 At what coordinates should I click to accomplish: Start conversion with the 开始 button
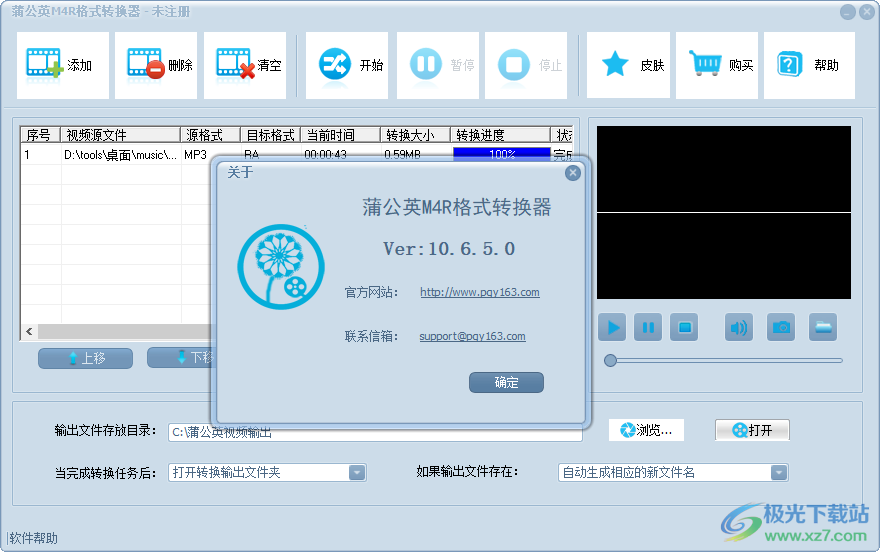[x=347, y=65]
